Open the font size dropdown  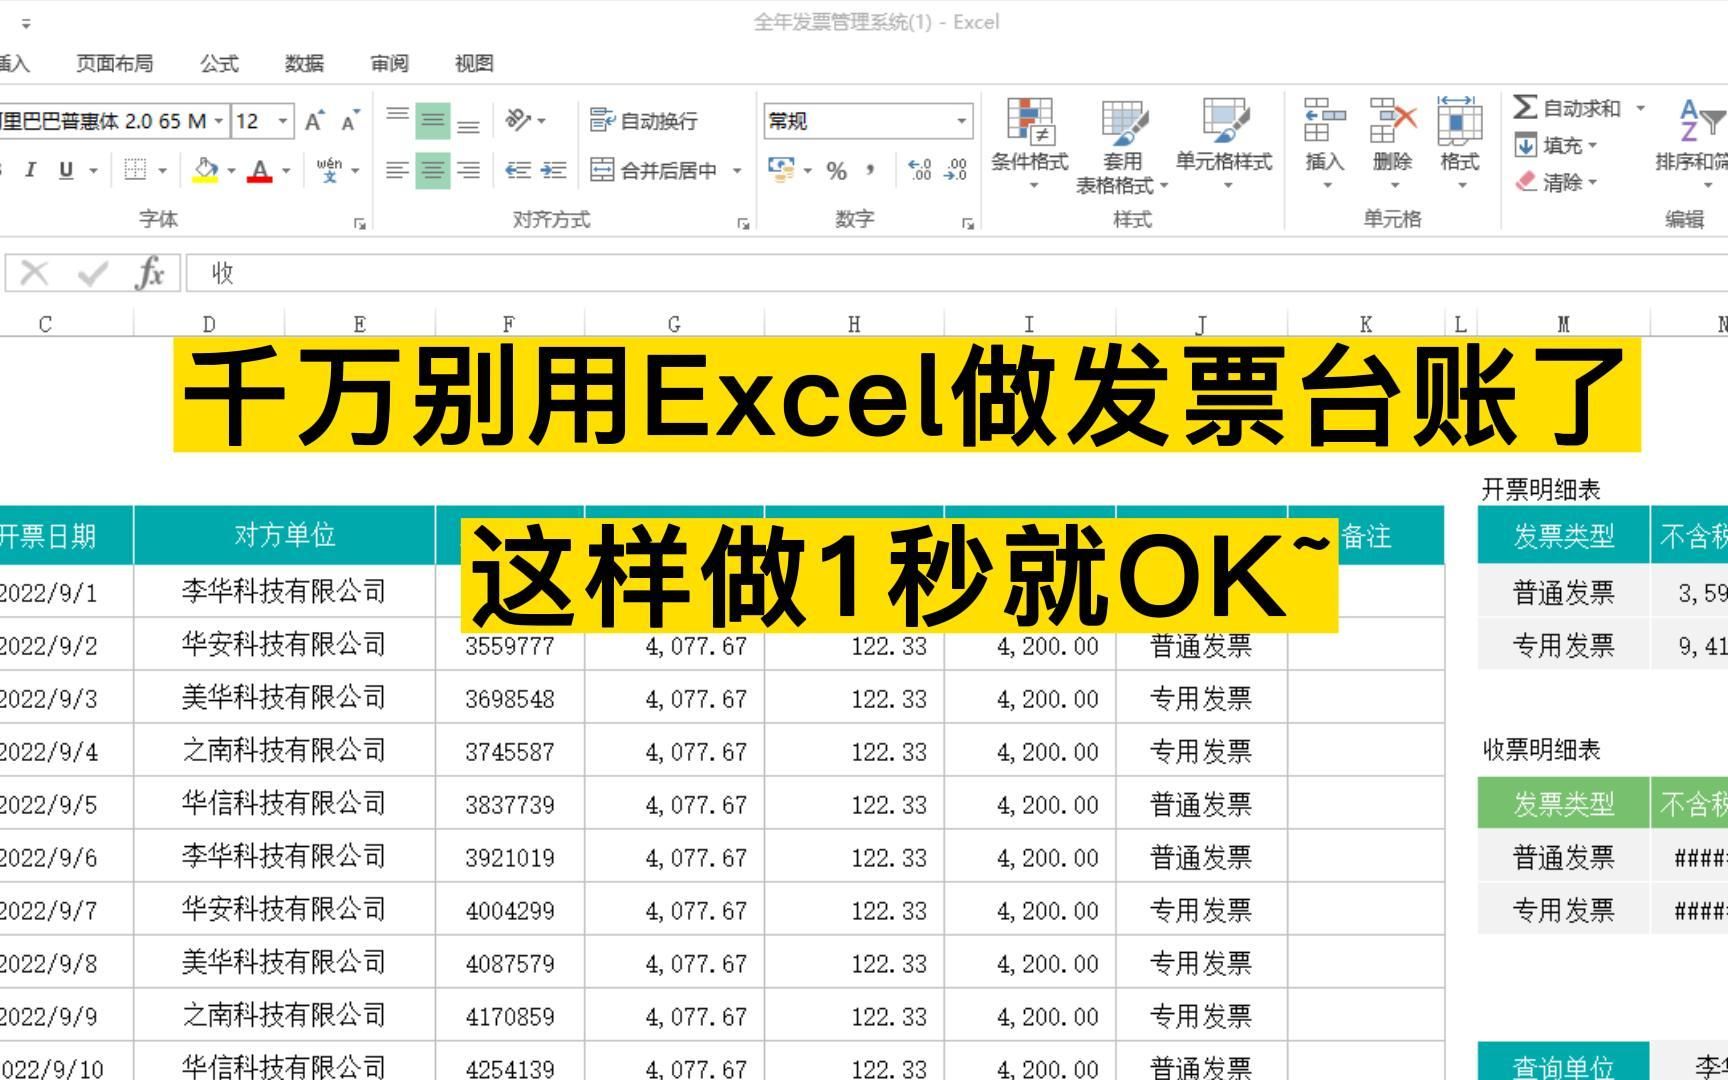[283, 121]
